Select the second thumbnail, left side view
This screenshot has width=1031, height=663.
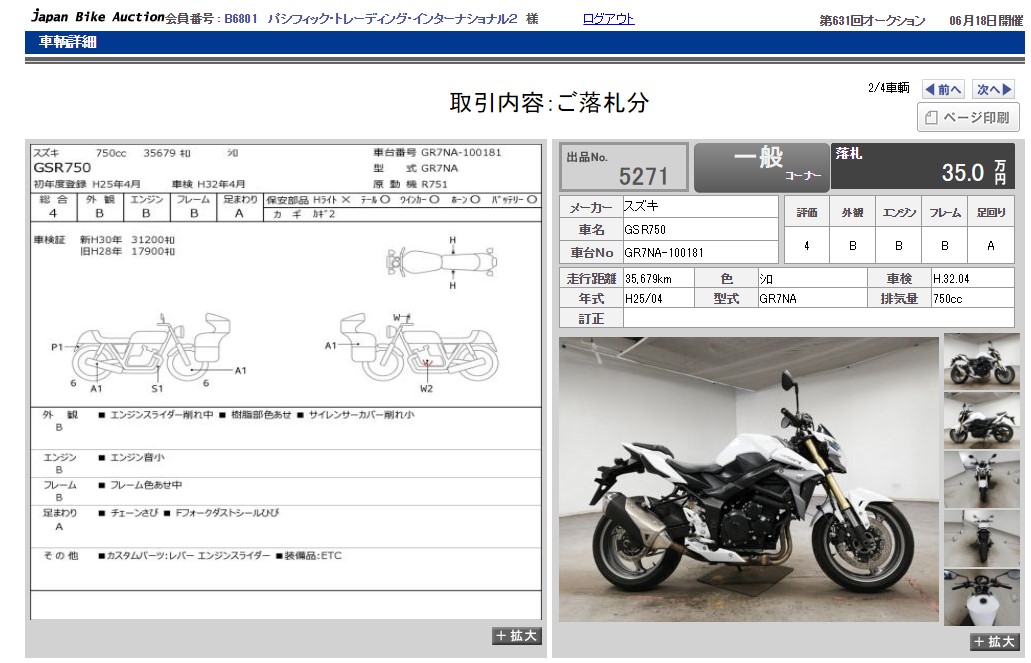pyautogui.click(x=982, y=420)
